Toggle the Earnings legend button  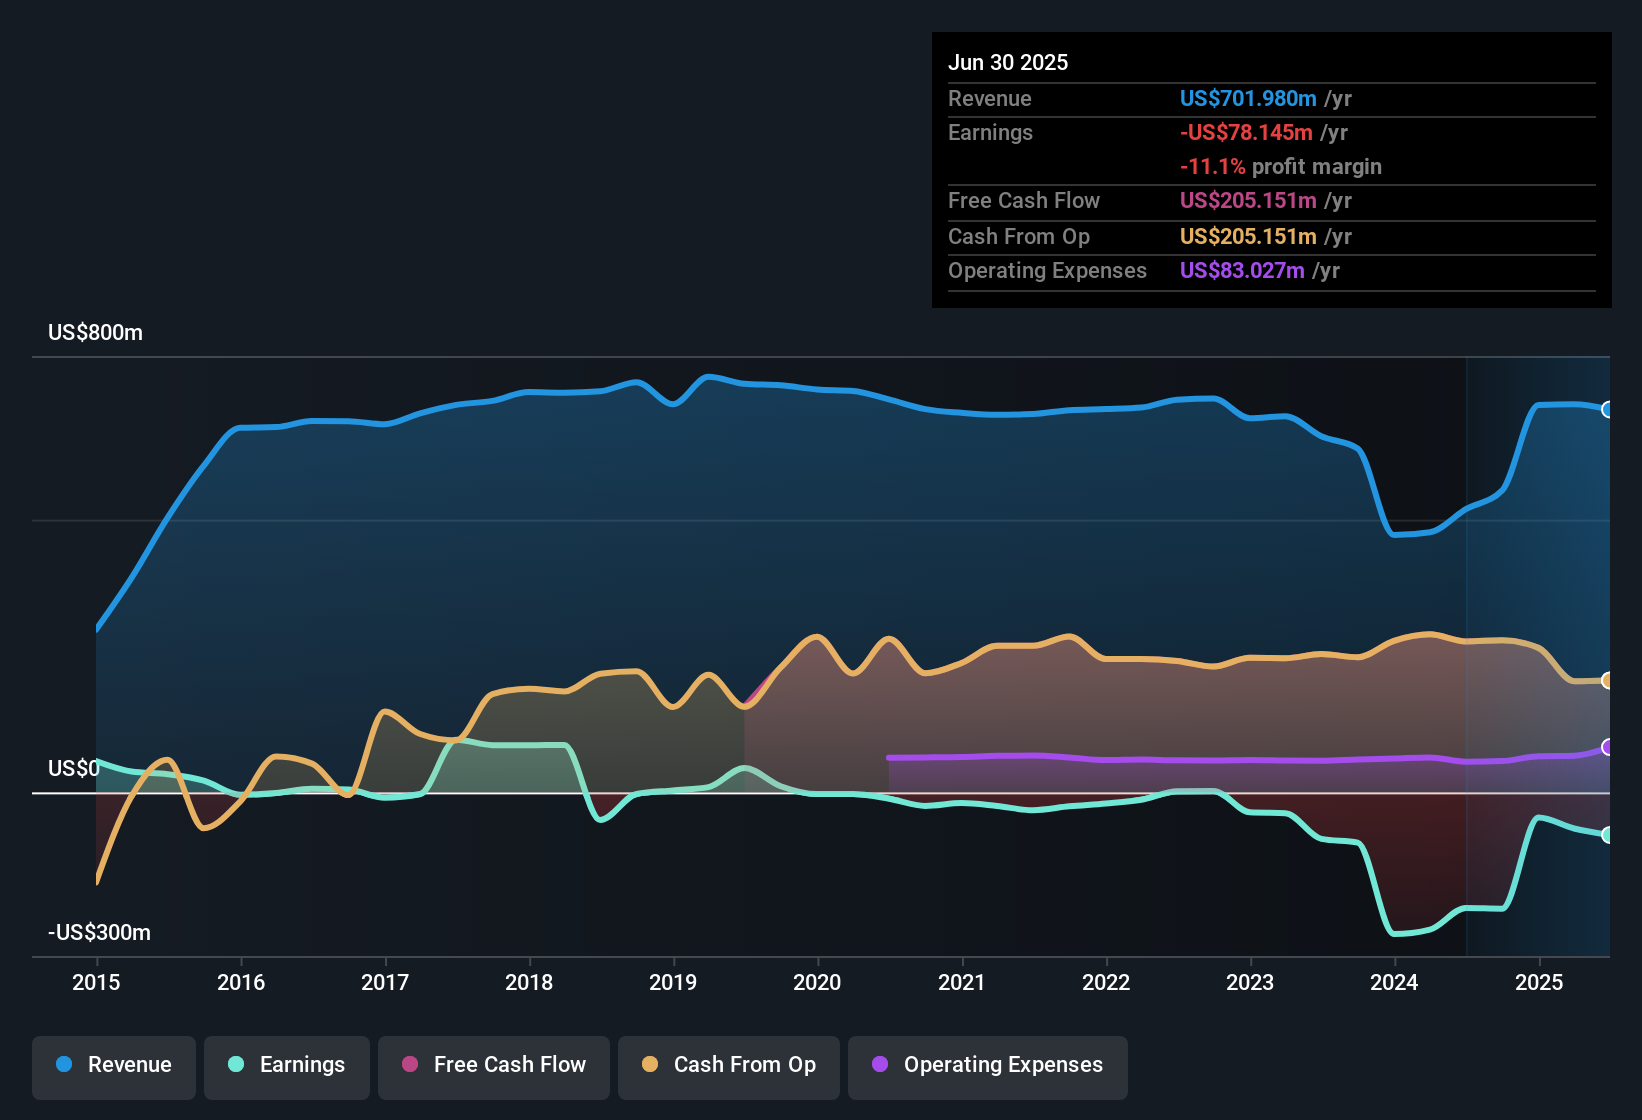(x=287, y=1066)
